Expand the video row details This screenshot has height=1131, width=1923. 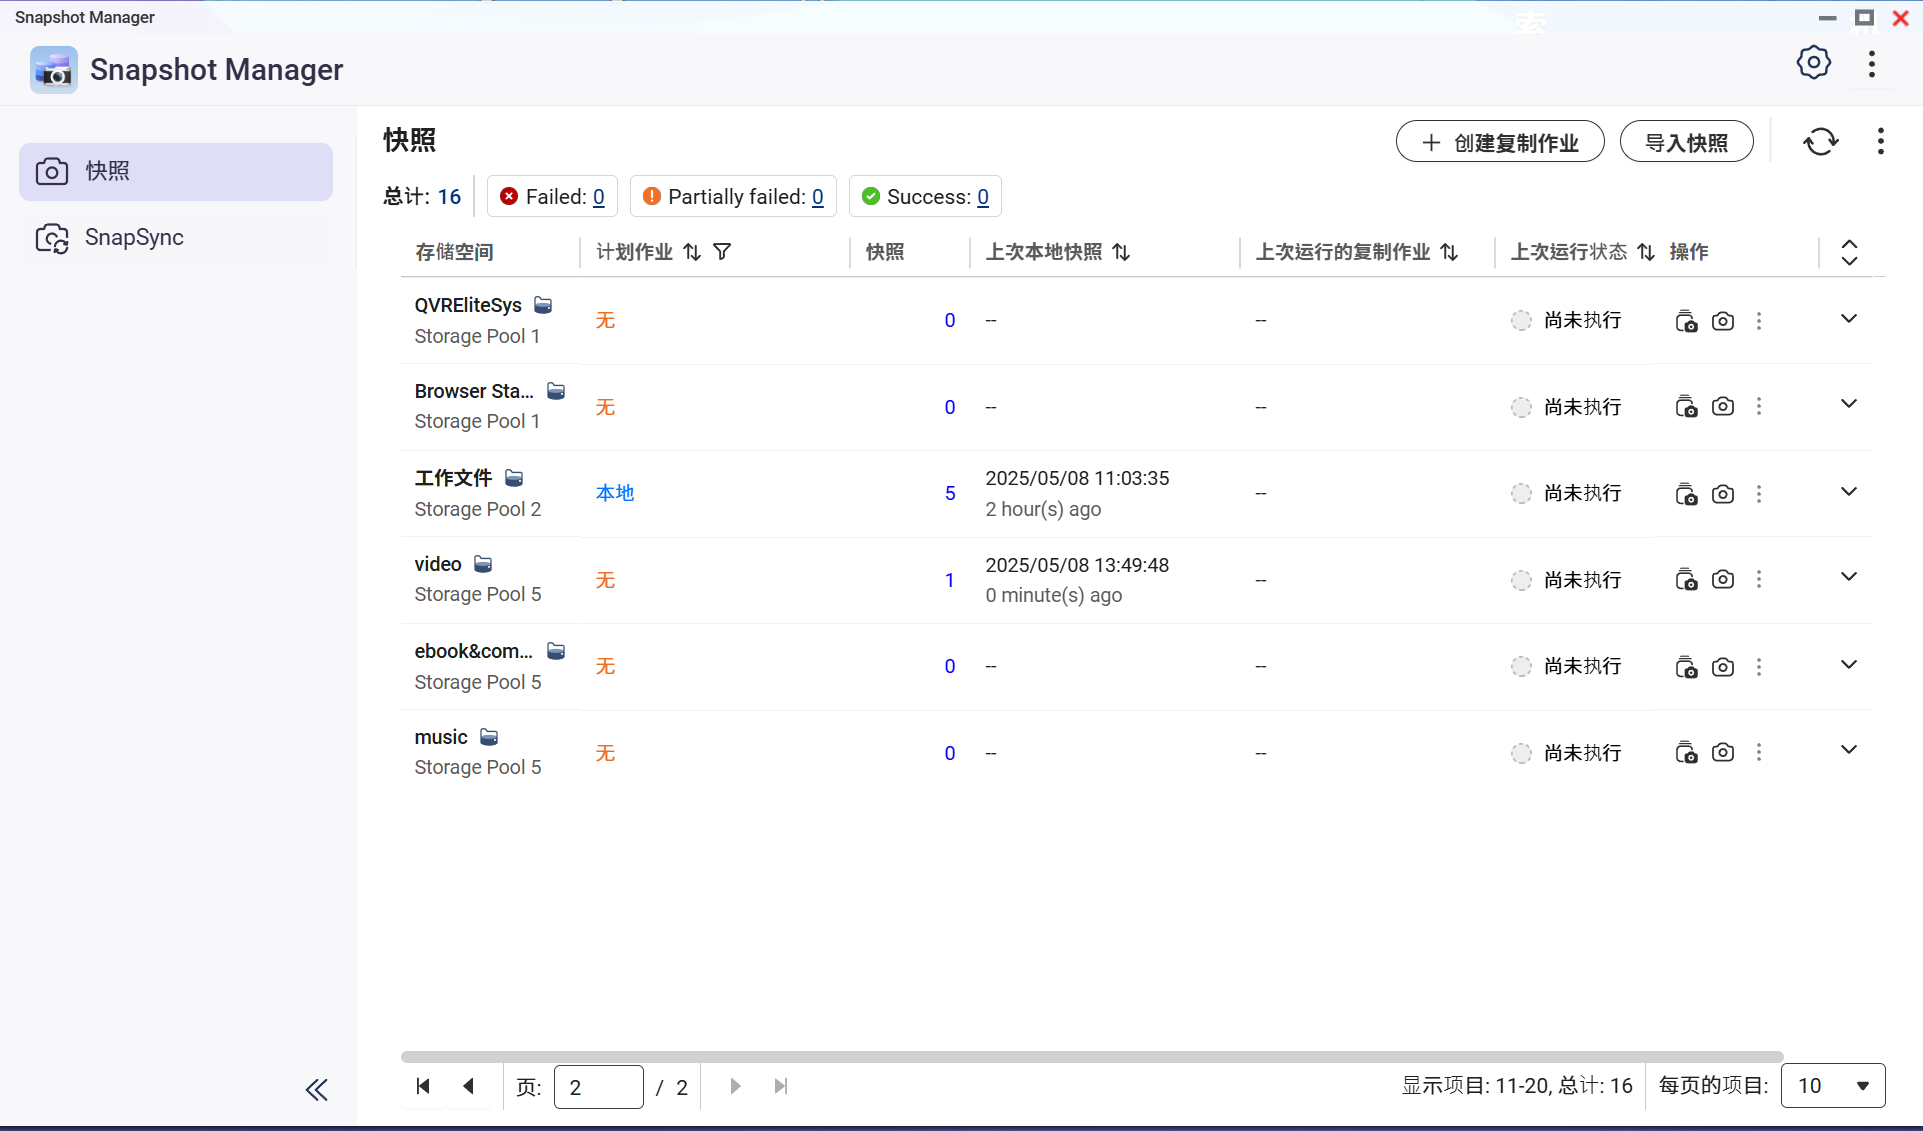1849,577
